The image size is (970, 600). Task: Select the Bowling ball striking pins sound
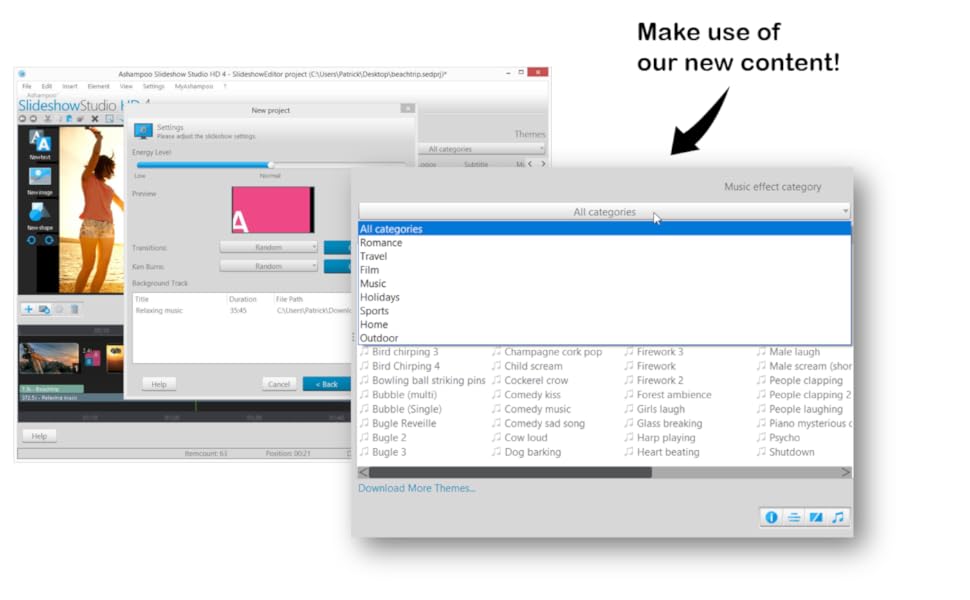tap(428, 380)
